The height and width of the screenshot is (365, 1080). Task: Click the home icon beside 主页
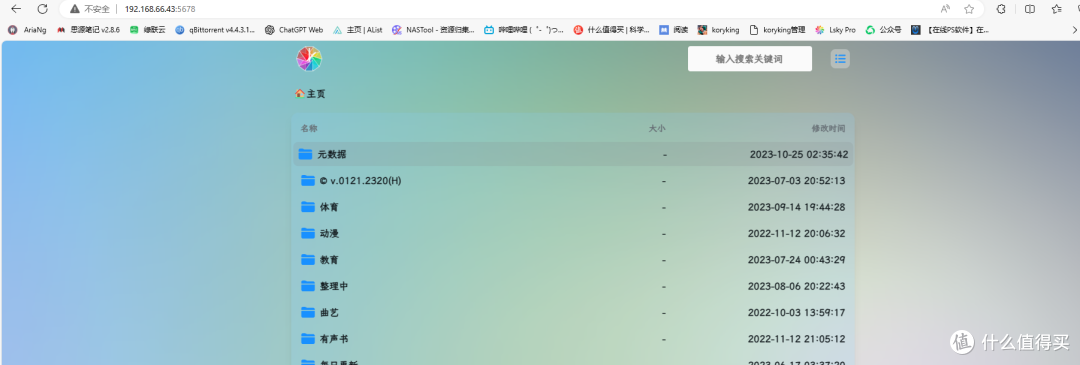pyautogui.click(x=300, y=94)
